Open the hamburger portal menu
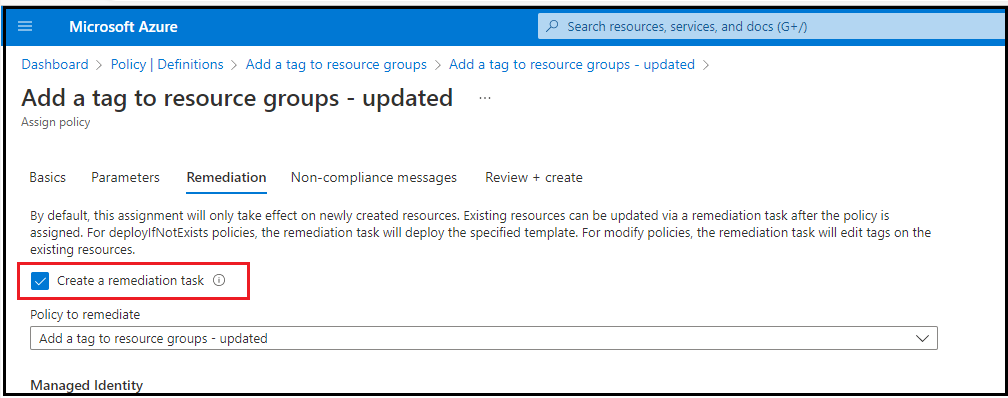Image resolution: width=1008 pixels, height=398 pixels. click(x=25, y=27)
